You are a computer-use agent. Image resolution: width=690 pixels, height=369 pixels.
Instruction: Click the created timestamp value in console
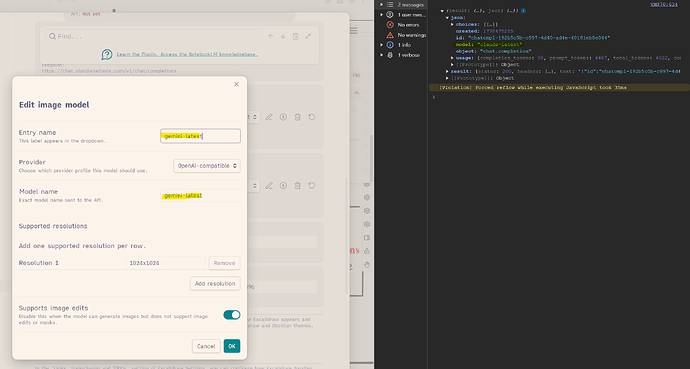click(x=499, y=31)
